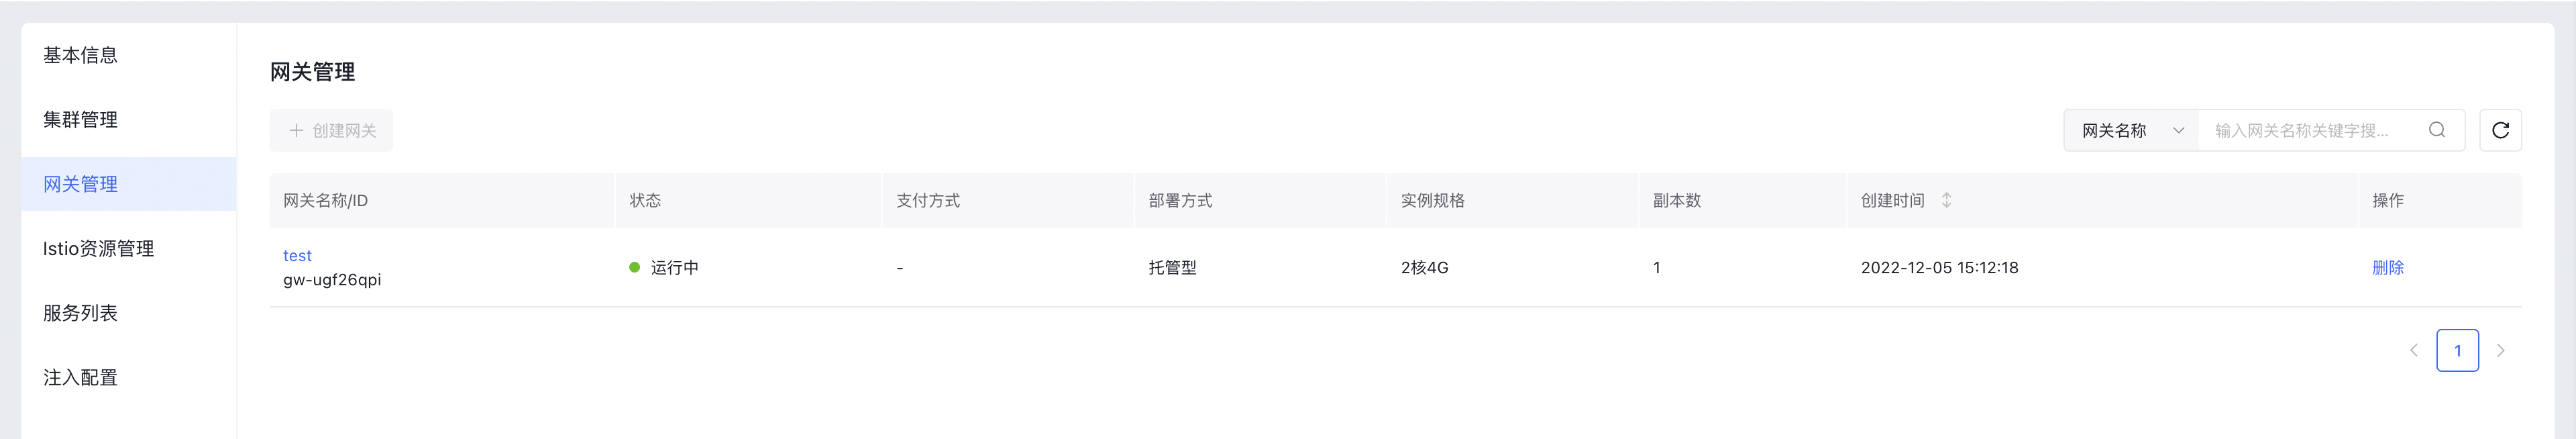
Task: Open the test gateway link
Action: [297, 255]
